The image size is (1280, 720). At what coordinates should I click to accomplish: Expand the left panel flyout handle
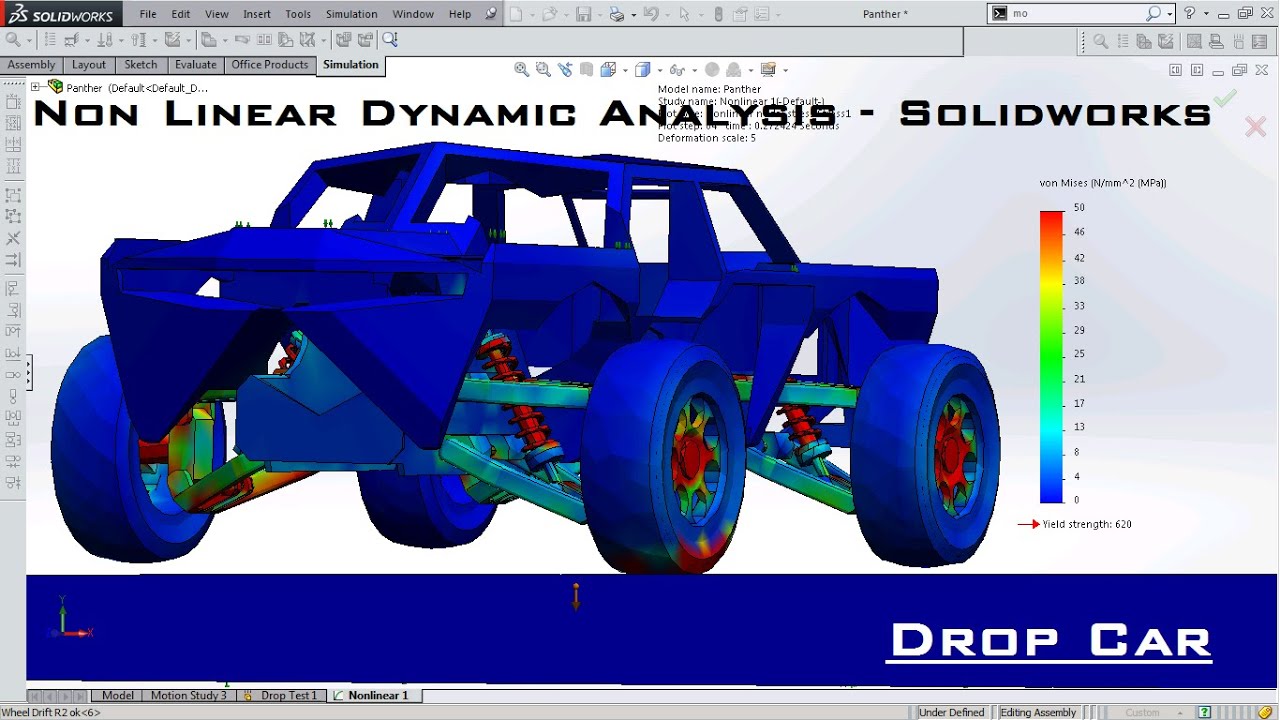[x=28, y=374]
